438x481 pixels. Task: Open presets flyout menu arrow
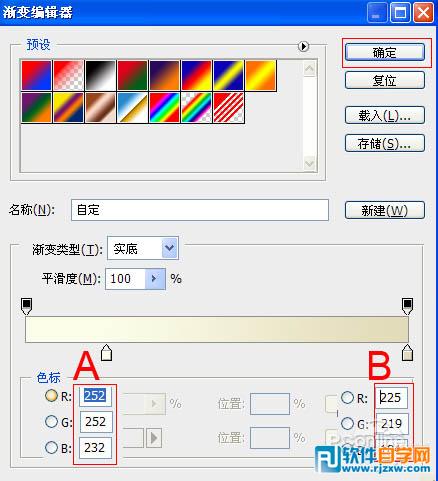(x=303, y=46)
